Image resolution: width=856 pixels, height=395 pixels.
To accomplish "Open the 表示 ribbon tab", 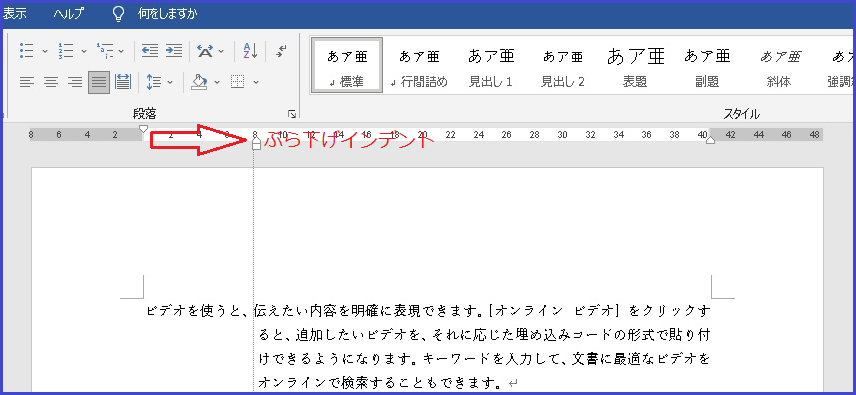I will point(15,14).
